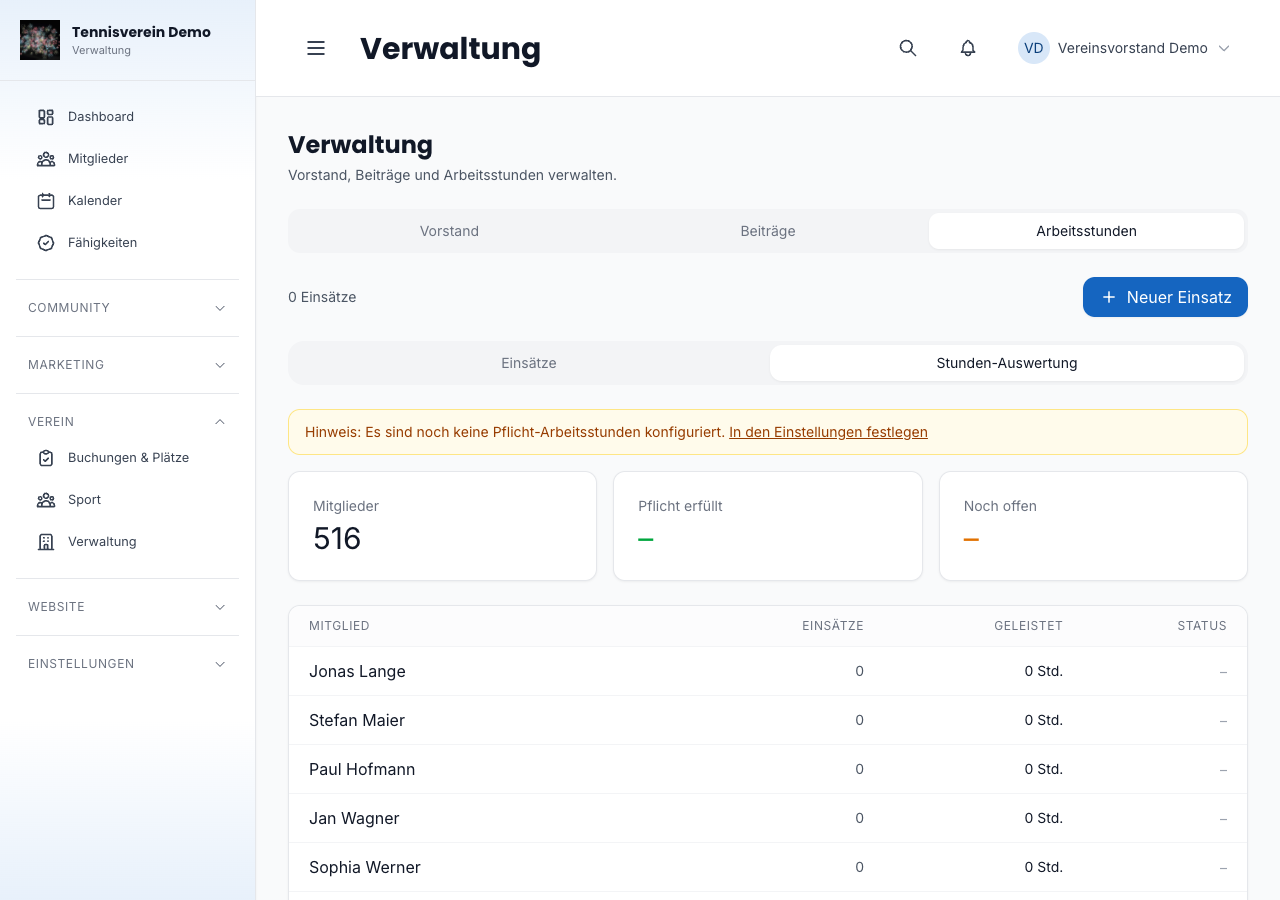Select member Stefan Maier

(357, 720)
